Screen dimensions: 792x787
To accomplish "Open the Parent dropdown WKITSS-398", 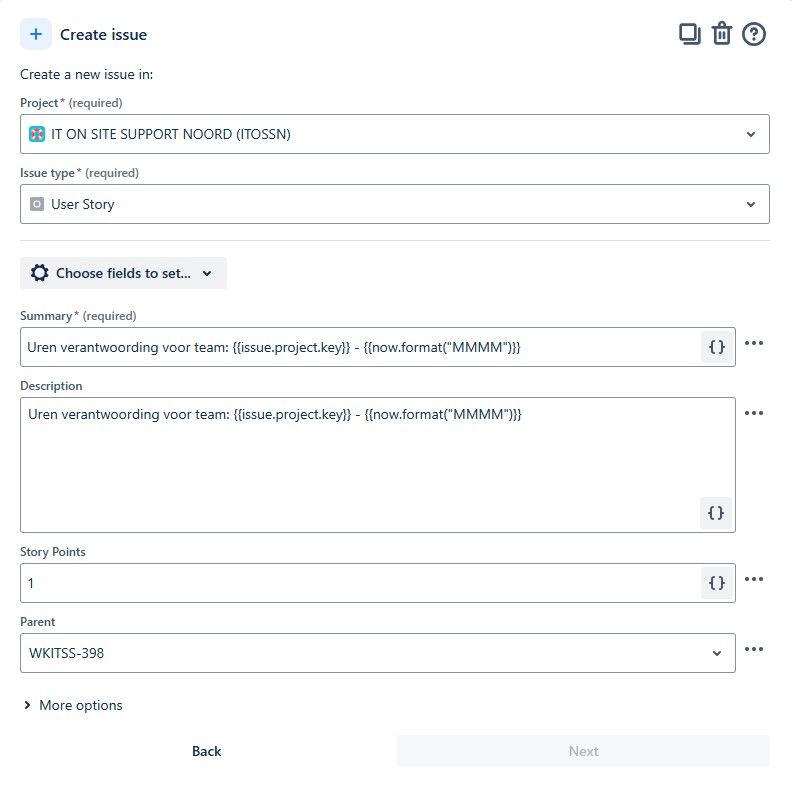I will coord(378,653).
